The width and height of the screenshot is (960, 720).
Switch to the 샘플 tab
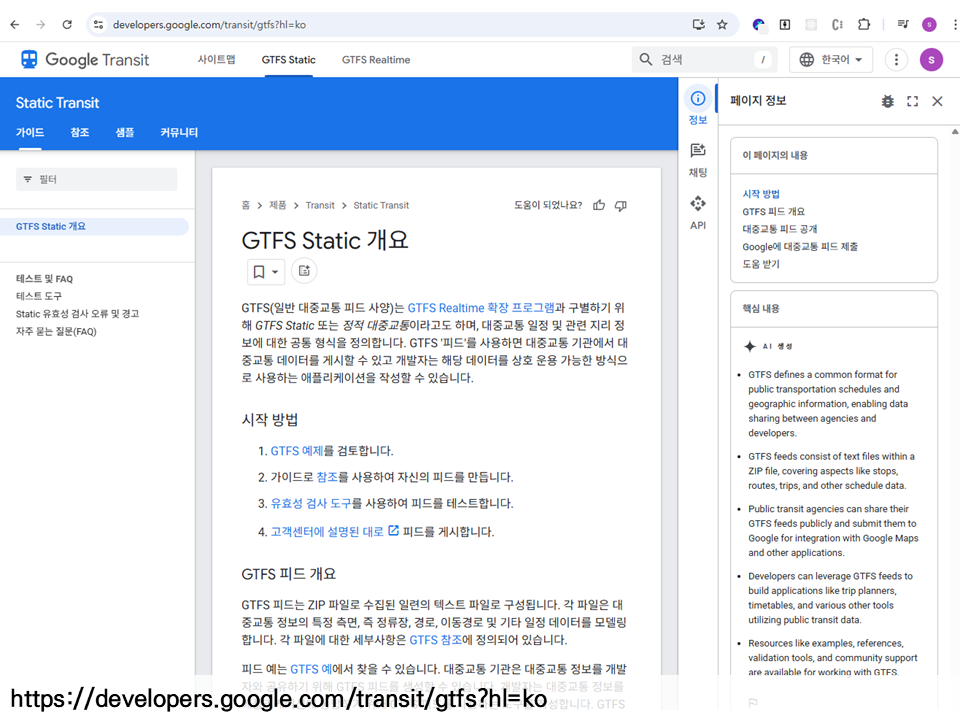pos(125,132)
